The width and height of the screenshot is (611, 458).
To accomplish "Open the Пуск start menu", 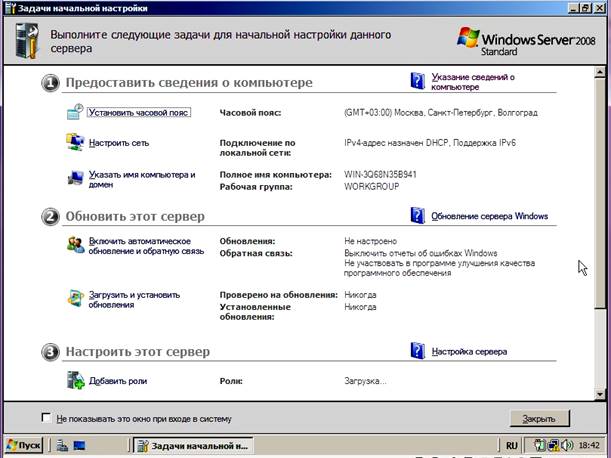I will tap(24, 445).
